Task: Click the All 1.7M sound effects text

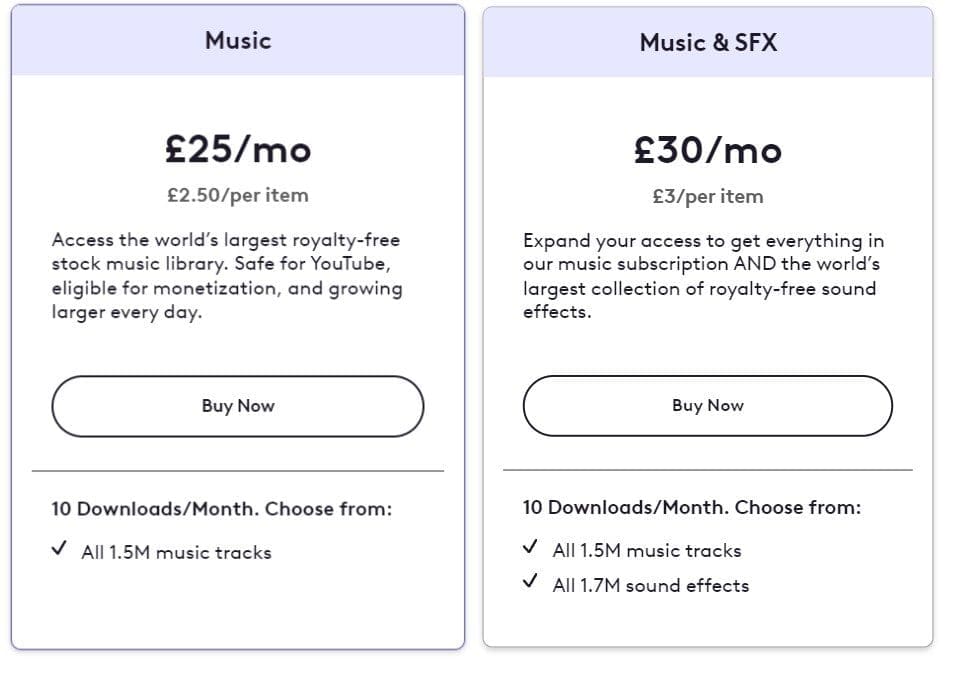Action: click(651, 585)
